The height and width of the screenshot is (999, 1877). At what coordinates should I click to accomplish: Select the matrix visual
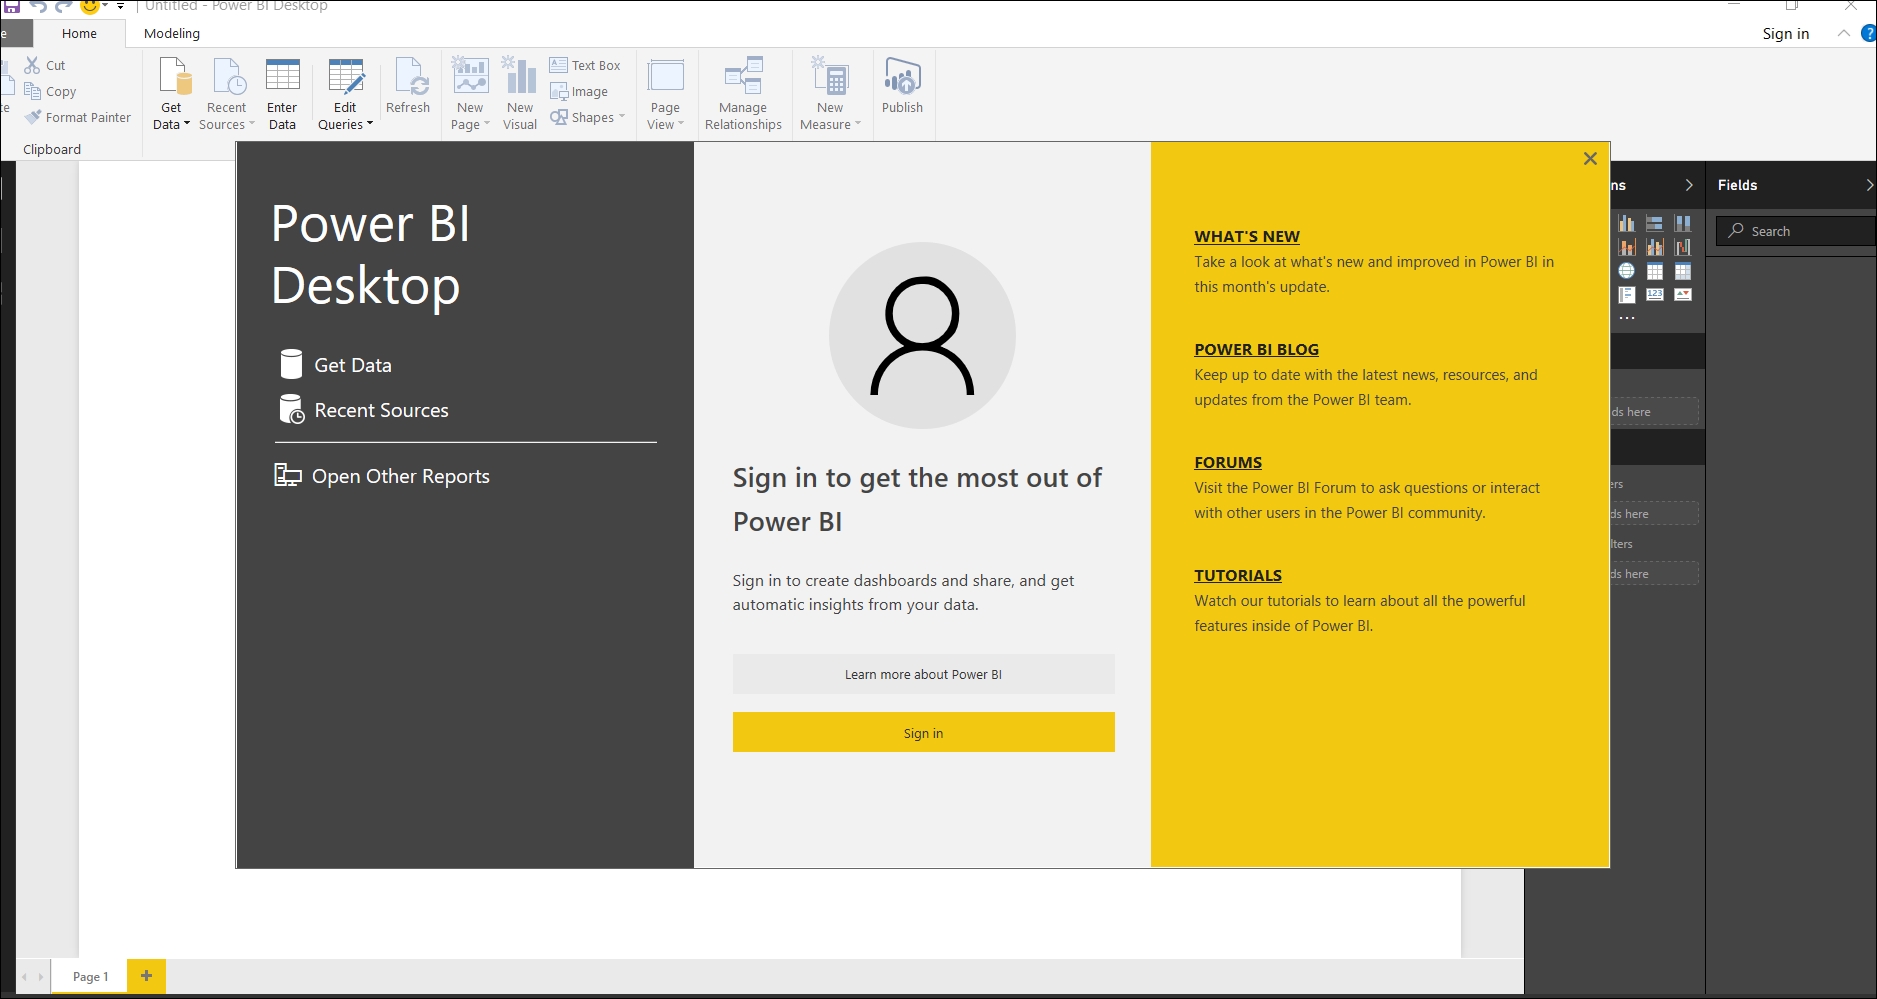click(x=1683, y=271)
